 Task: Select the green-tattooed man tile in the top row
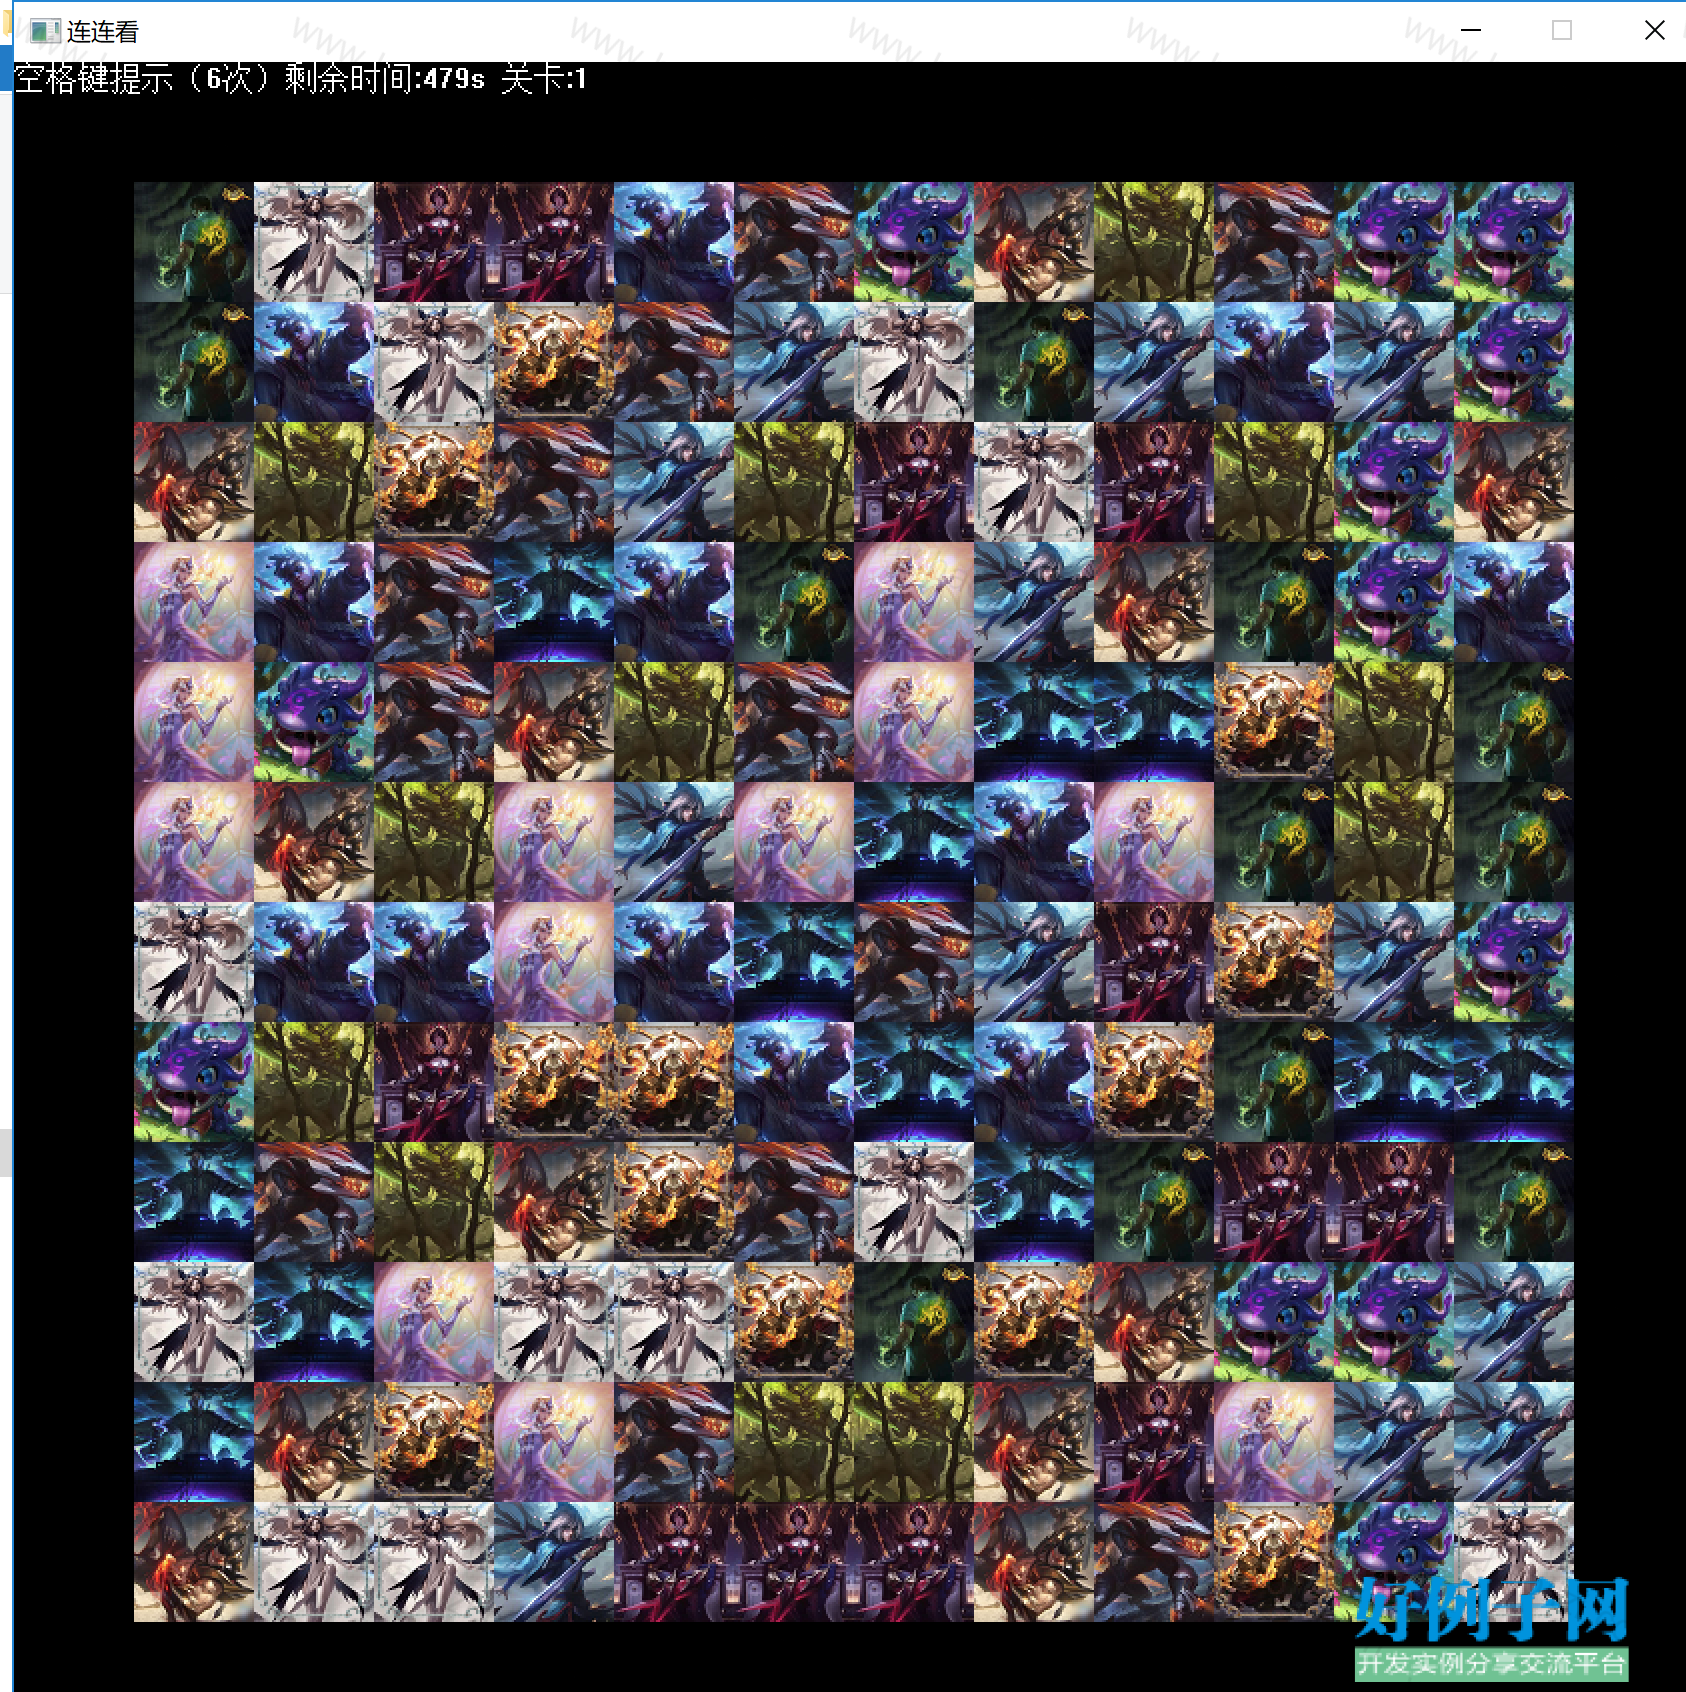click(x=194, y=242)
